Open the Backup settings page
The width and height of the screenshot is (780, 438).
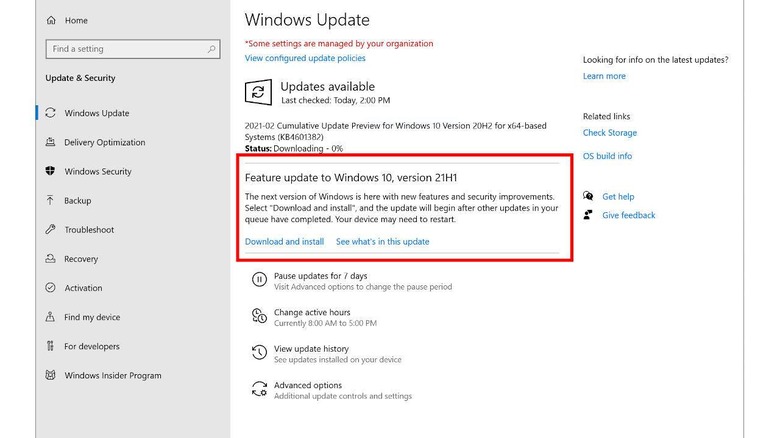coord(78,201)
